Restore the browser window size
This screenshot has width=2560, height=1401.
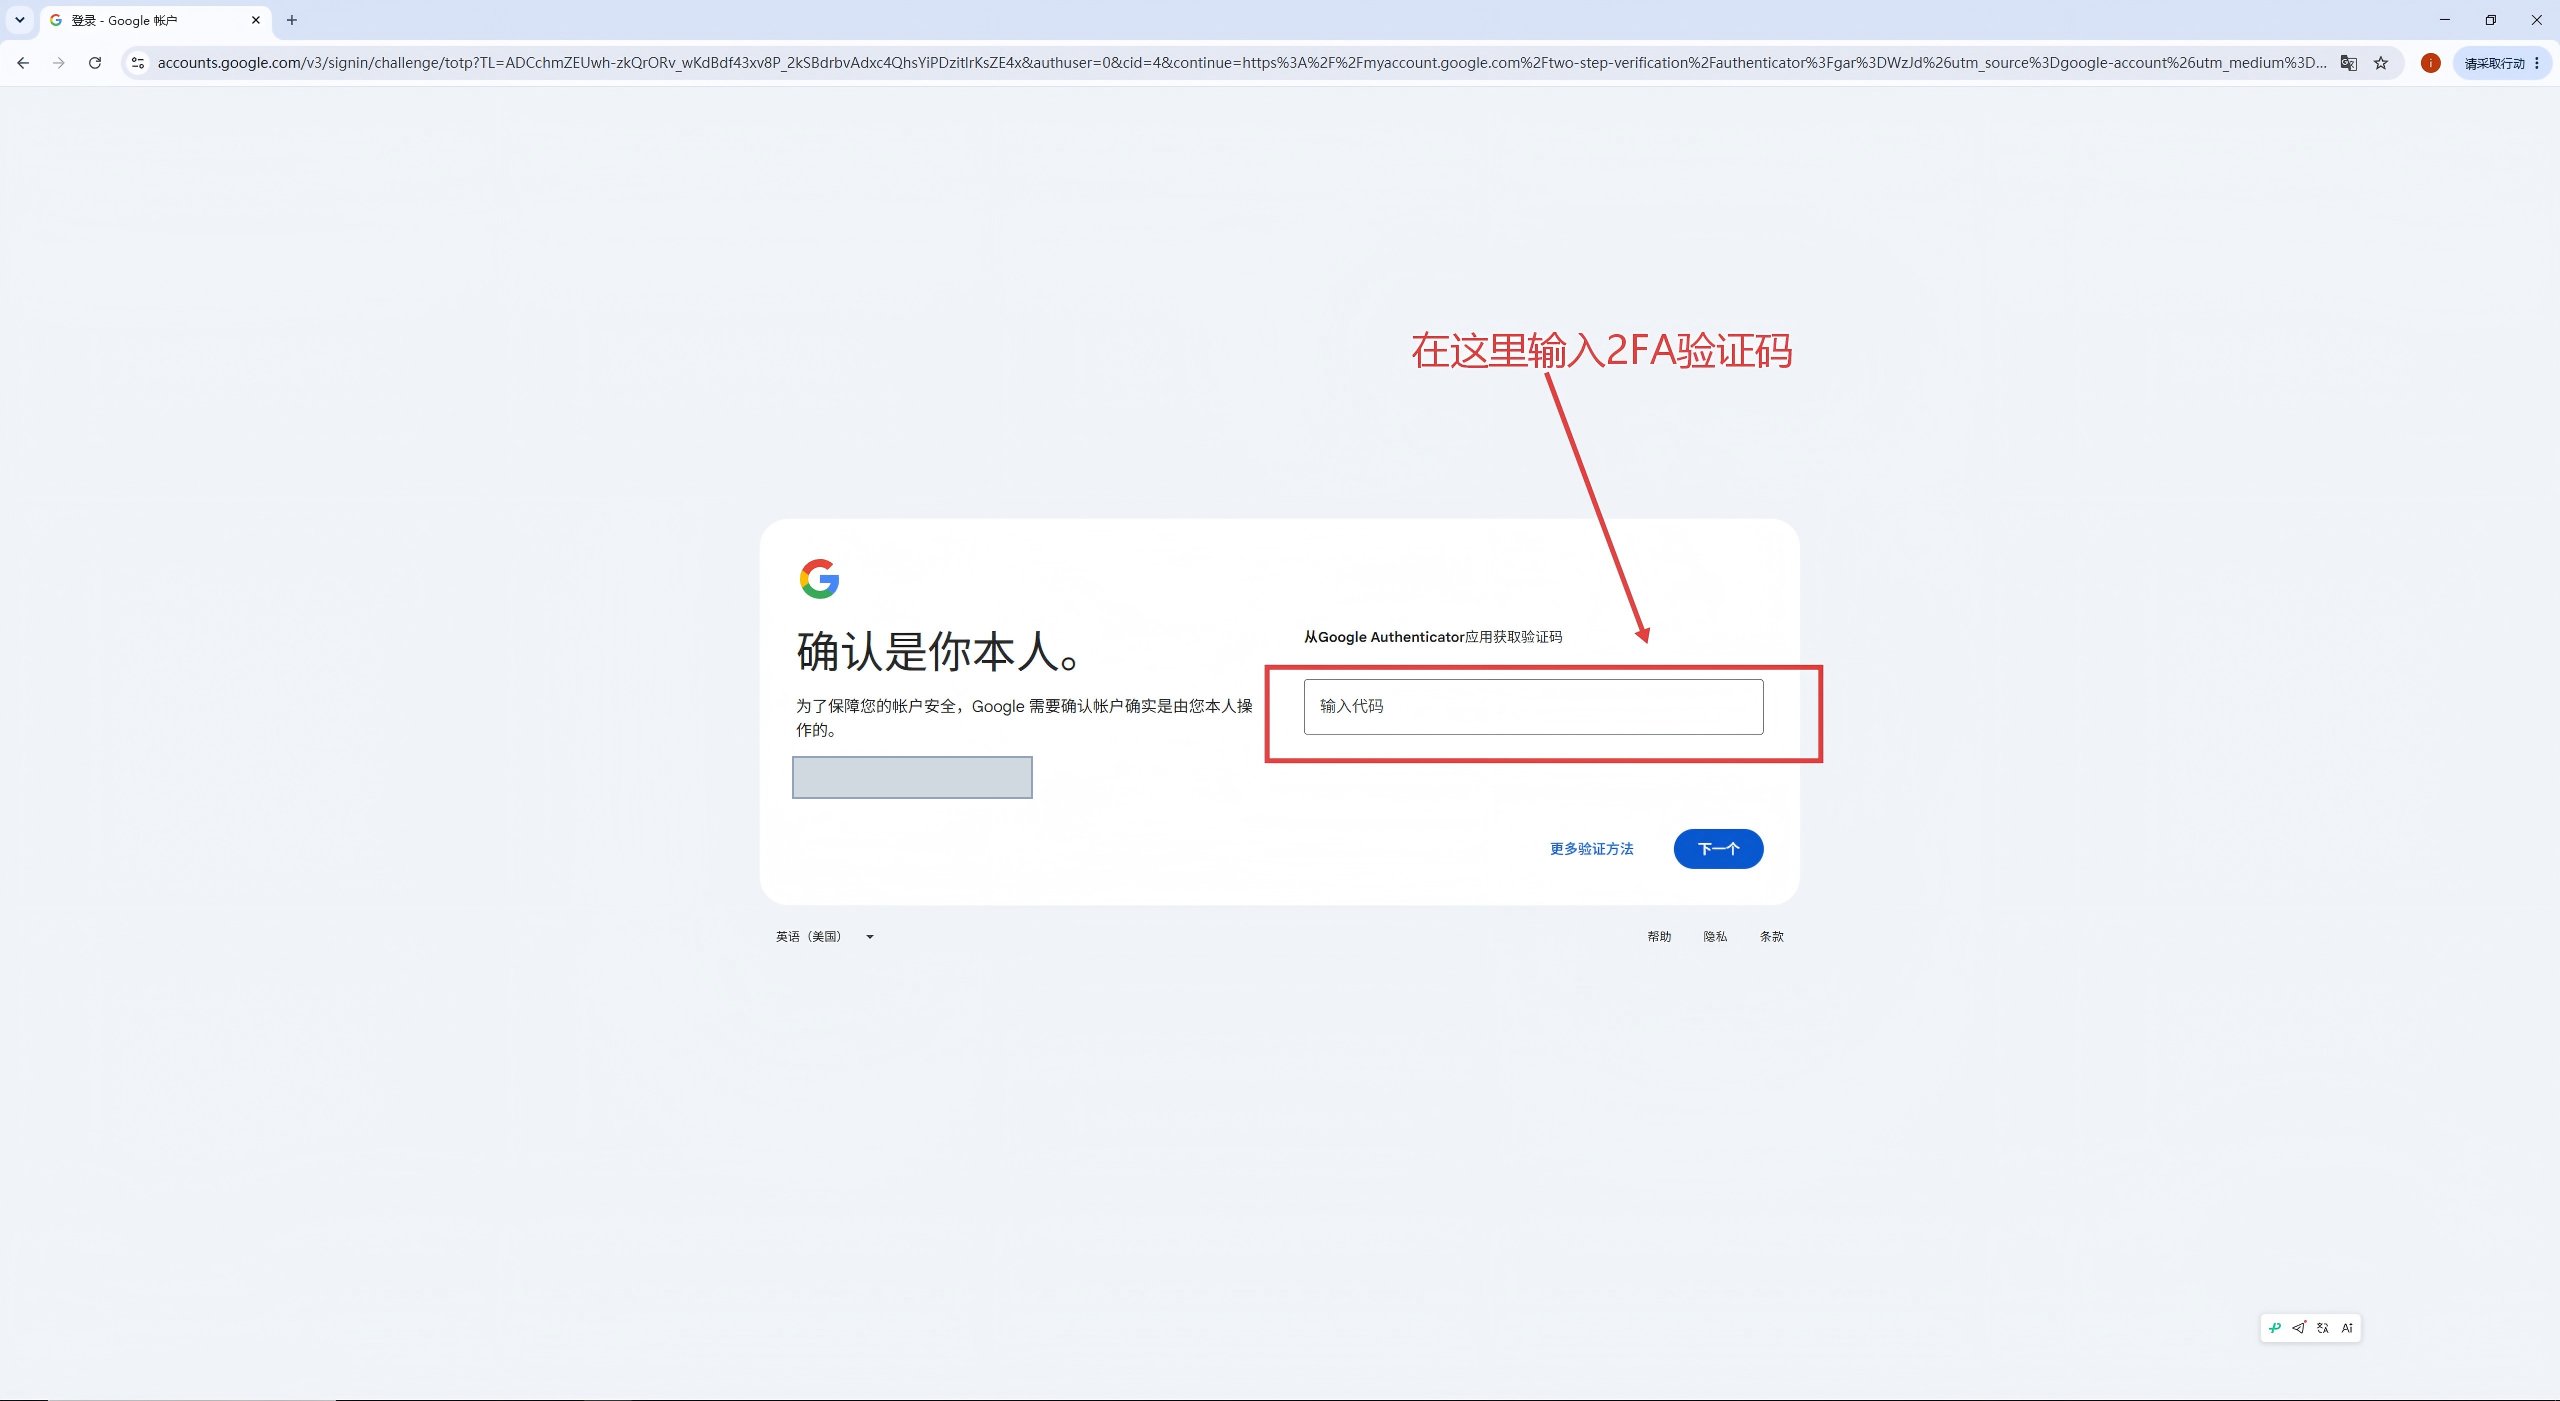tap(2490, 20)
